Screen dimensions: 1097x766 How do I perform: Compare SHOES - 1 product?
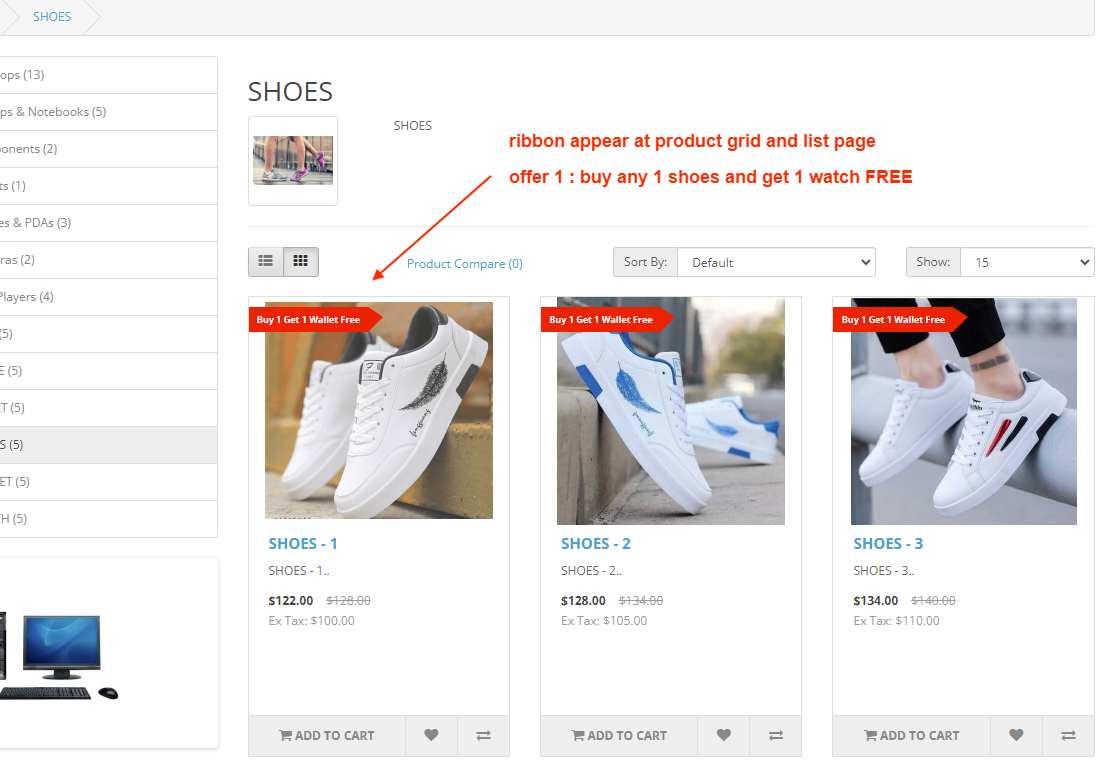[x=483, y=735]
